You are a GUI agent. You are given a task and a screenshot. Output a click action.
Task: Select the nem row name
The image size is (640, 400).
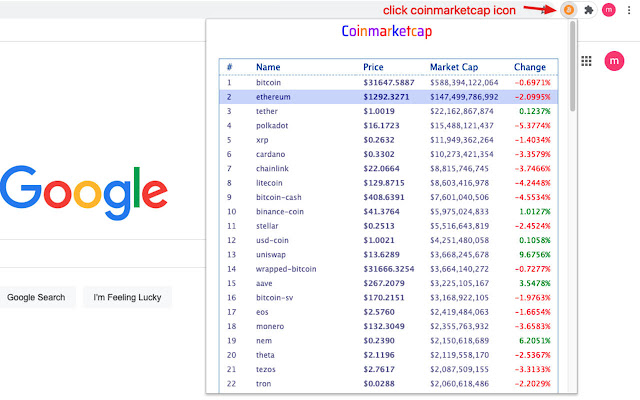(264, 340)
